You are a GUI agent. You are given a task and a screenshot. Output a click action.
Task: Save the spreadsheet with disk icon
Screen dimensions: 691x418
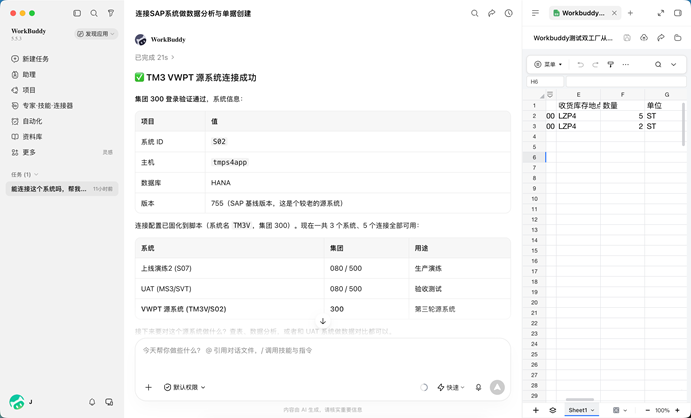click(627, 38)
